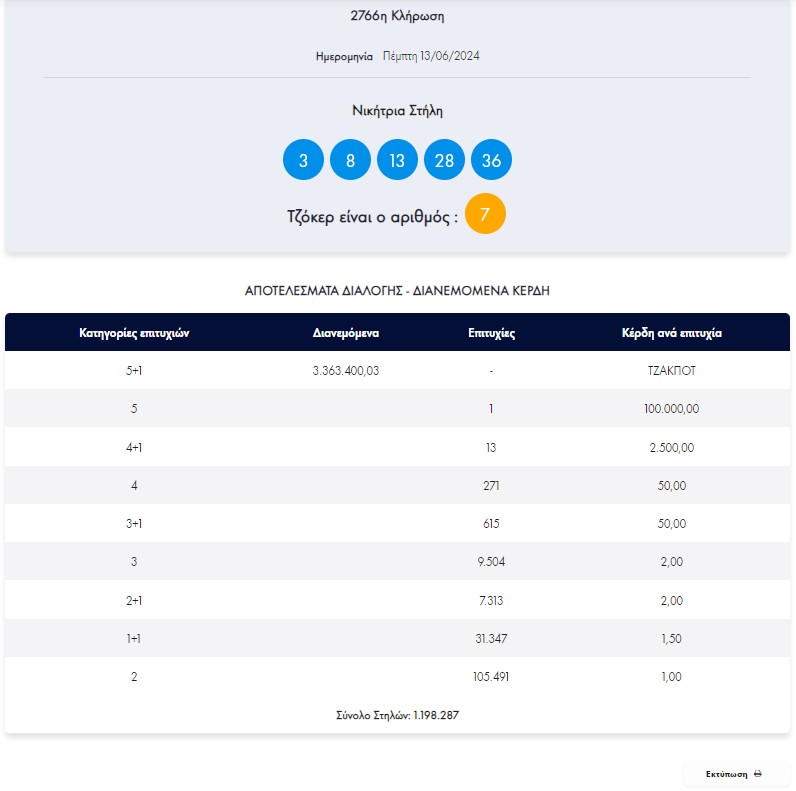This screenshot has width=796, height=791.
Task: Click the winning number ball 3
Action: tap(303, 160)
